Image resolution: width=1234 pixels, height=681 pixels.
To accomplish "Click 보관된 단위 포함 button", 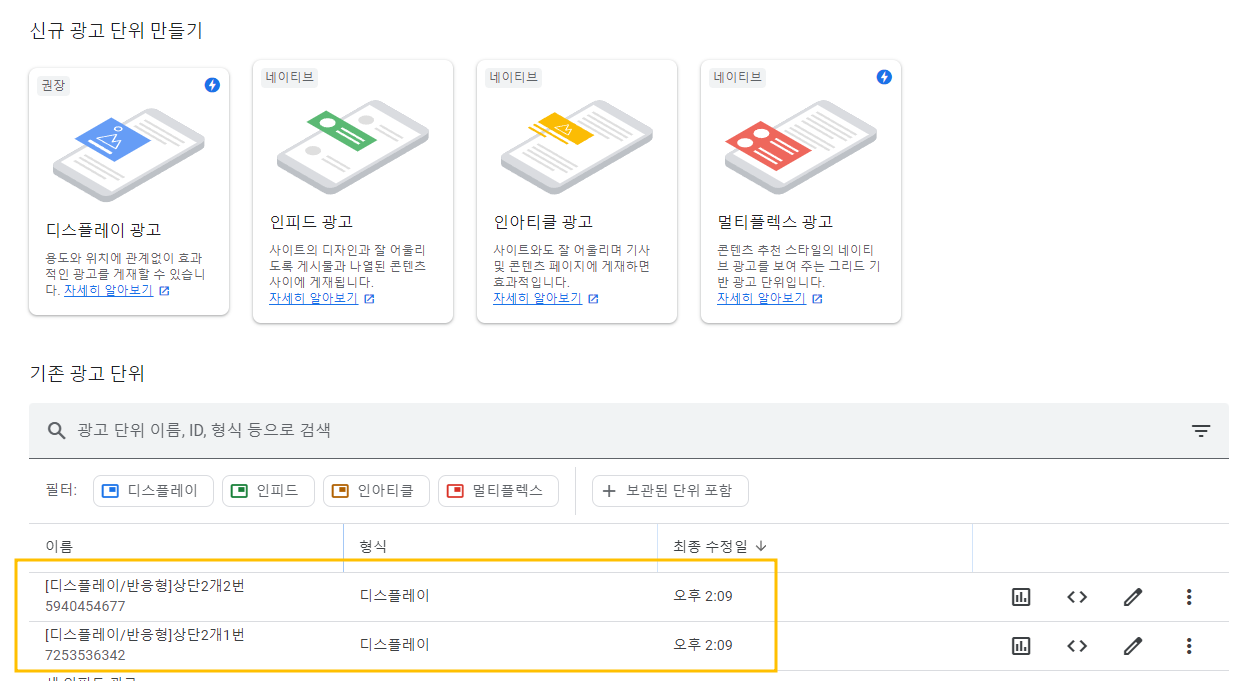I will [670, 490].
